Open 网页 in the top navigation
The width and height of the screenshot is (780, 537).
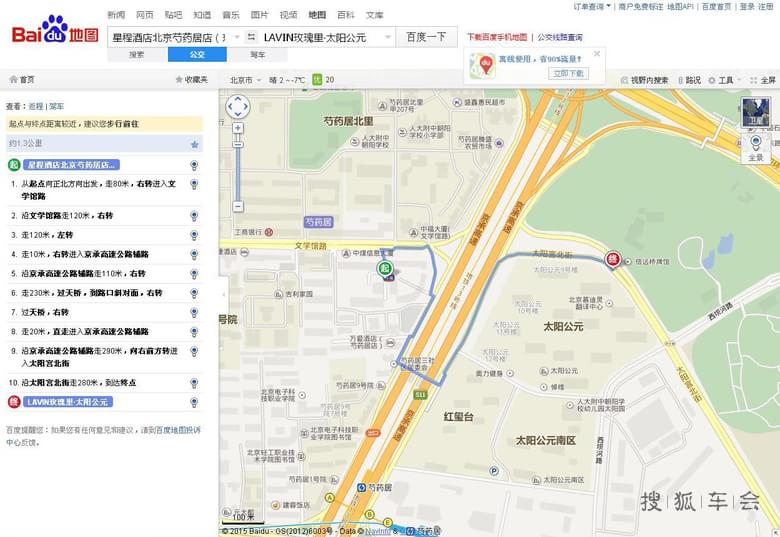(145, 15)
